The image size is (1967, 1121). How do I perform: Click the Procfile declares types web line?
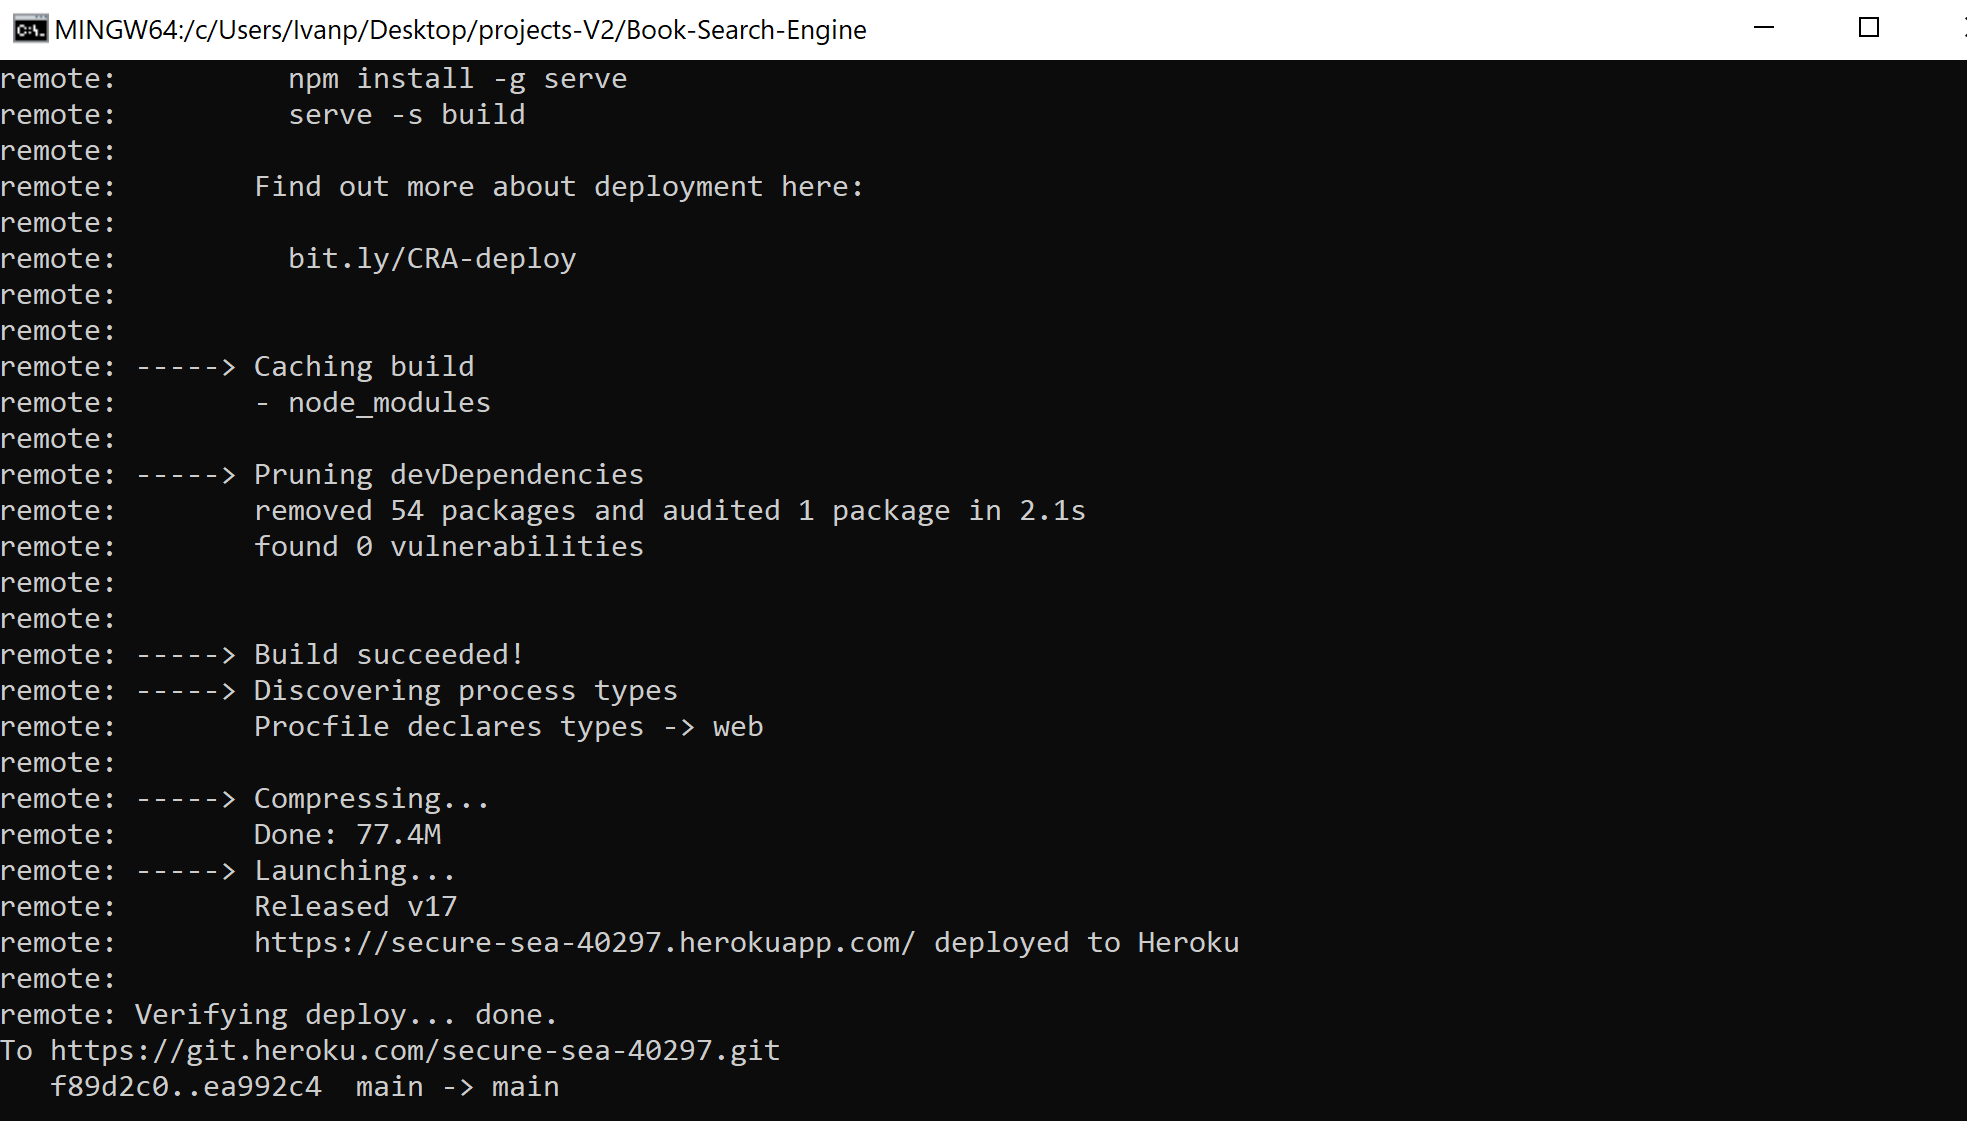(509, 726)
